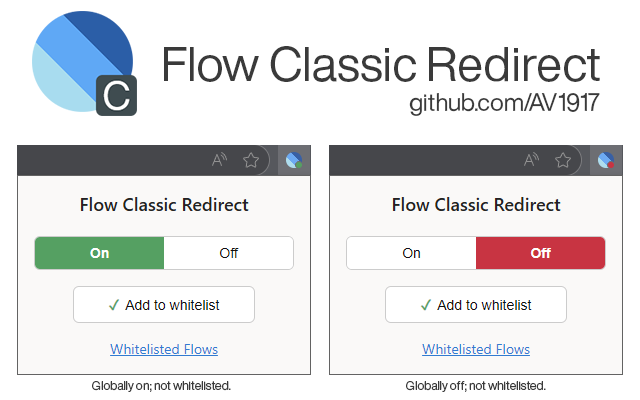This screenshot has width=640, height=400.
Task: Open Whitelisted Flows link in left popup
Action: (164, 349)
